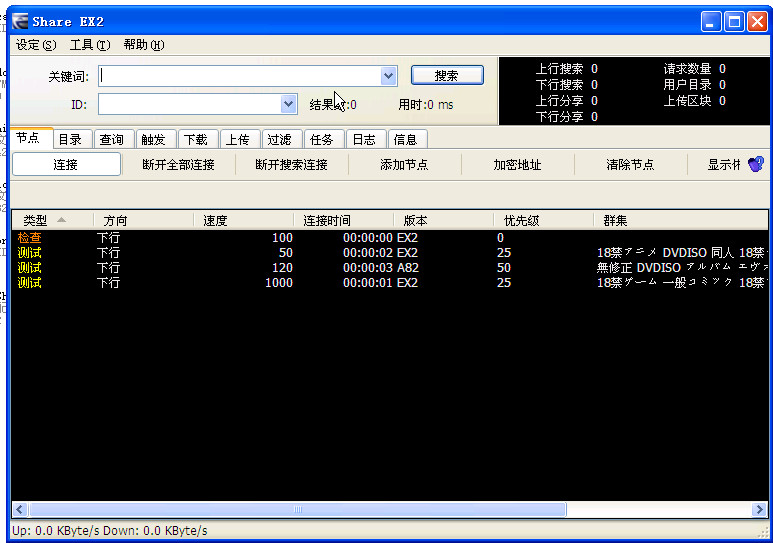
Task: Switch to the 日志 tab
Action: pos(366,140)
